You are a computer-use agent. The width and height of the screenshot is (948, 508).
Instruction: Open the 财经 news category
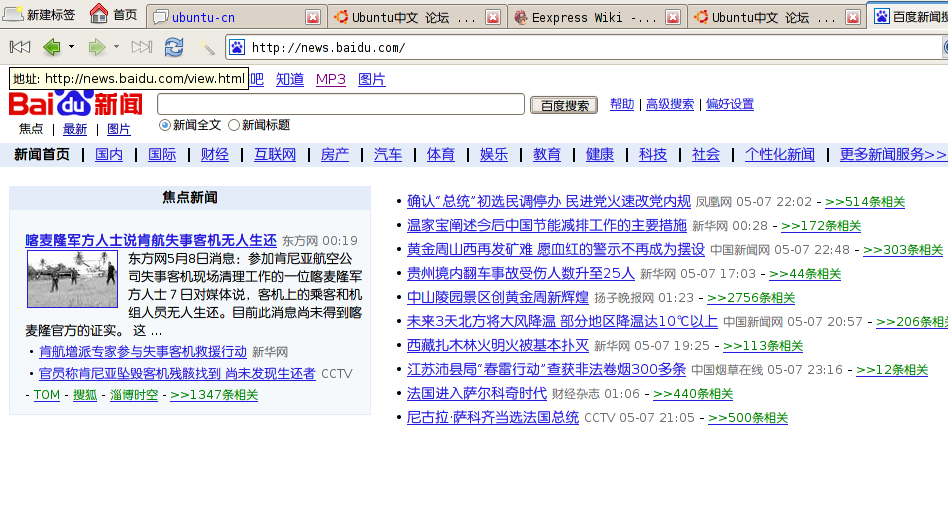click(215, 155)
